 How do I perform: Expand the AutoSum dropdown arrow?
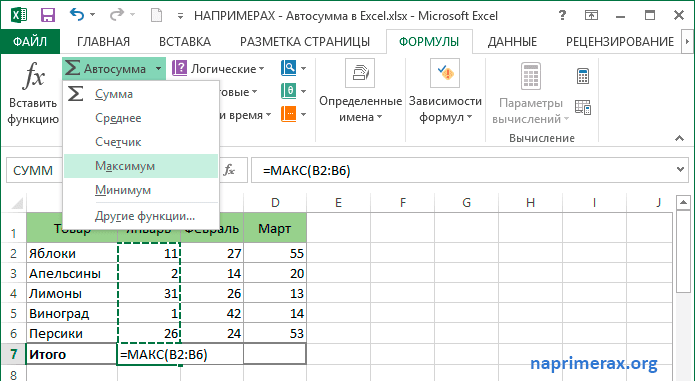158,69
